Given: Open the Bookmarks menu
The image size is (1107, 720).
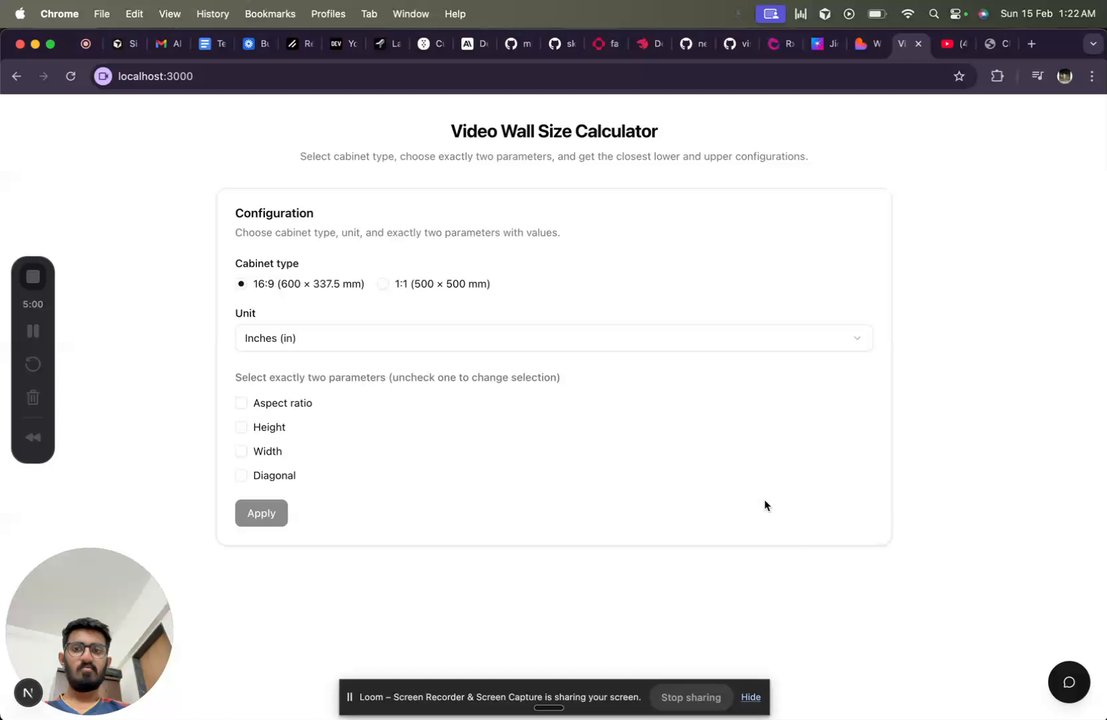Looking at the screenshot, I should [x=270, y=14].
